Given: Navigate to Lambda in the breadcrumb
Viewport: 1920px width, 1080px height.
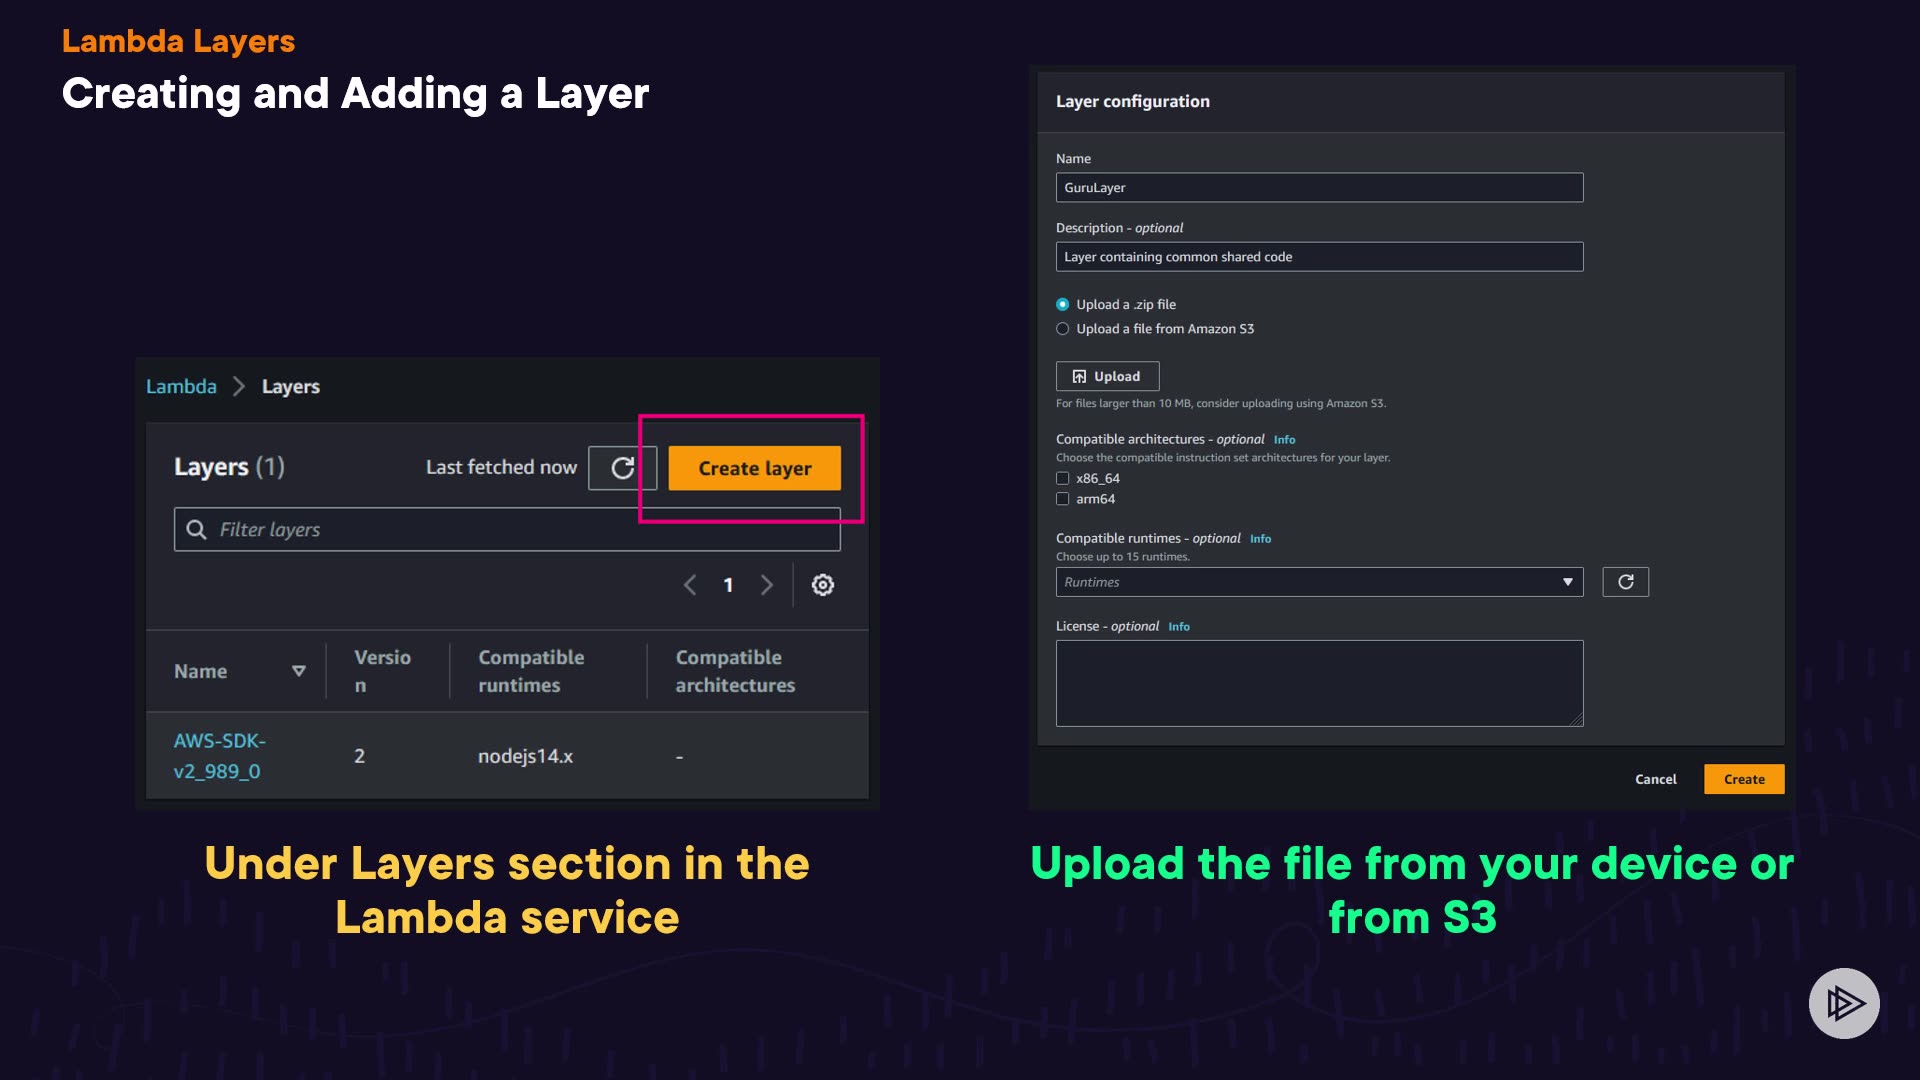Looking at the screenshot, I should pyautogui.click(x=181, y=387).
